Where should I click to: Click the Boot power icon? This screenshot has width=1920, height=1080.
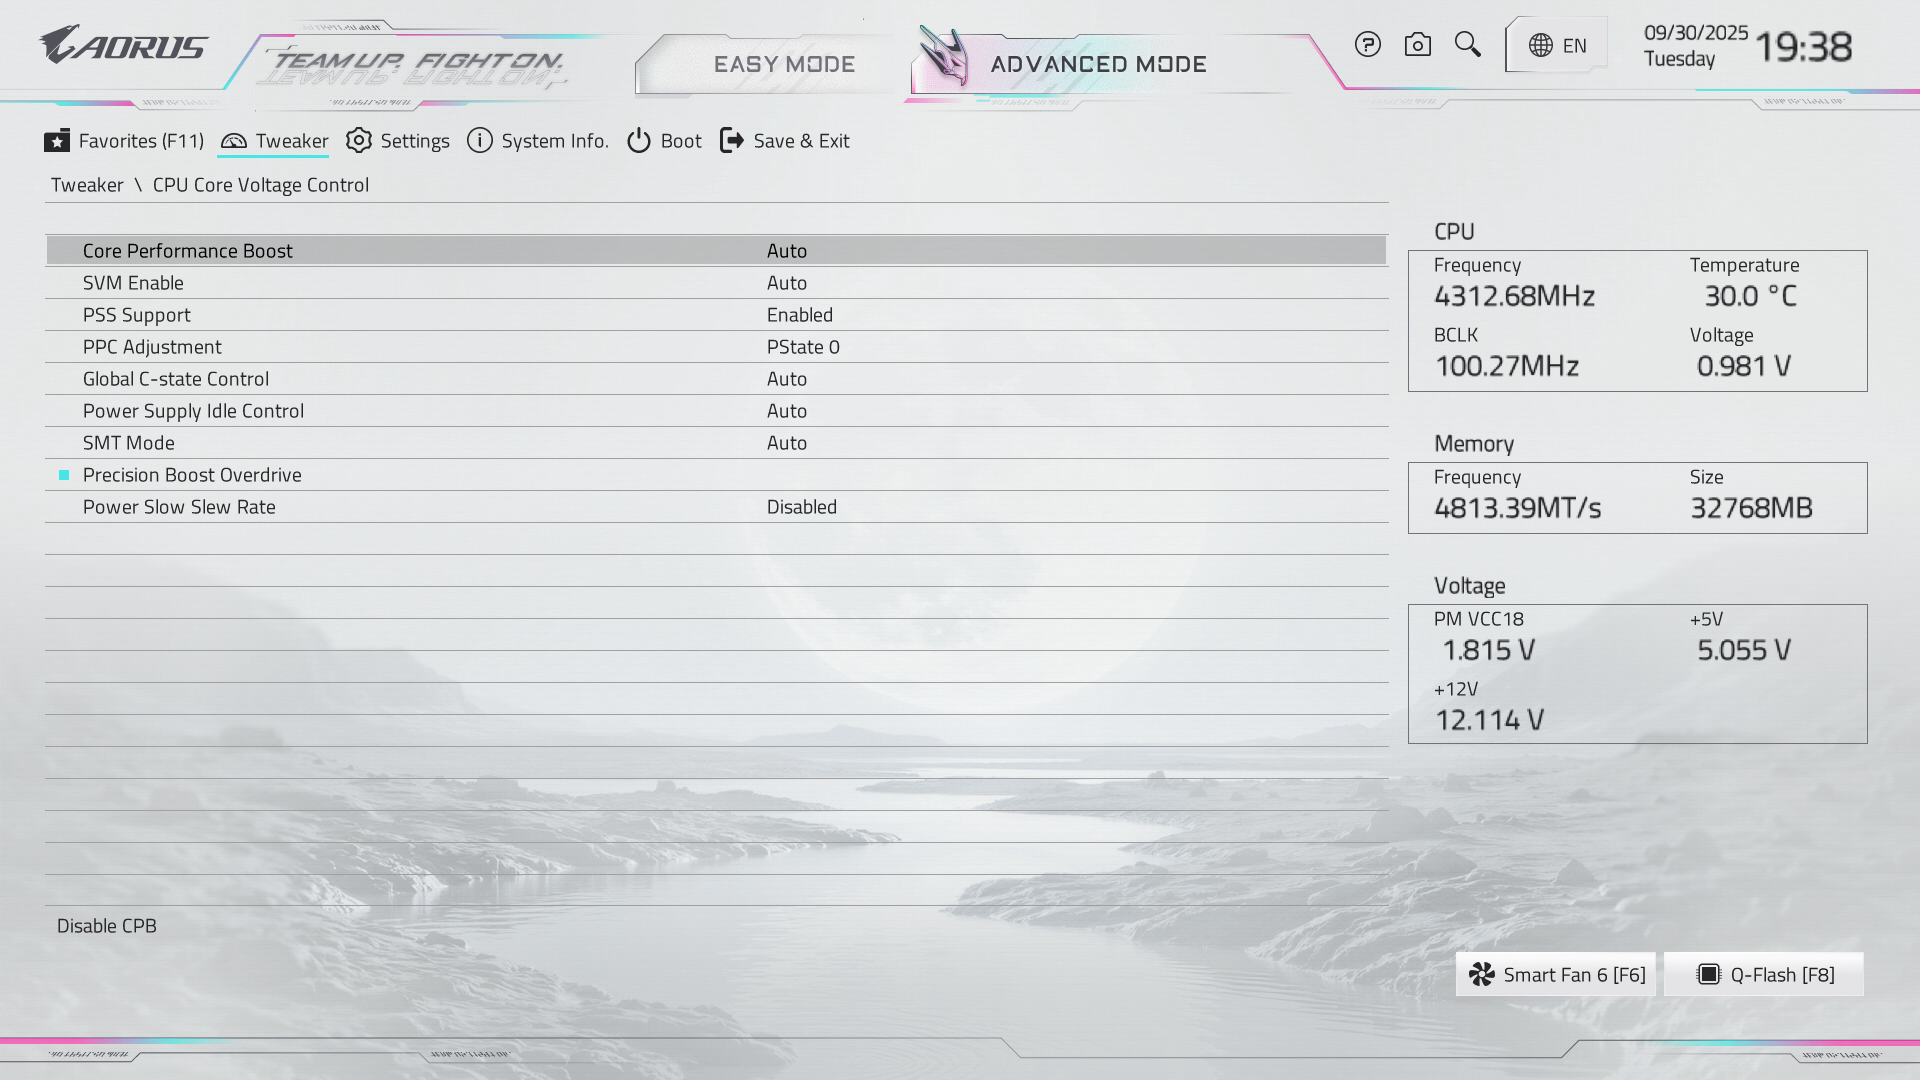(x=639, y=141)
